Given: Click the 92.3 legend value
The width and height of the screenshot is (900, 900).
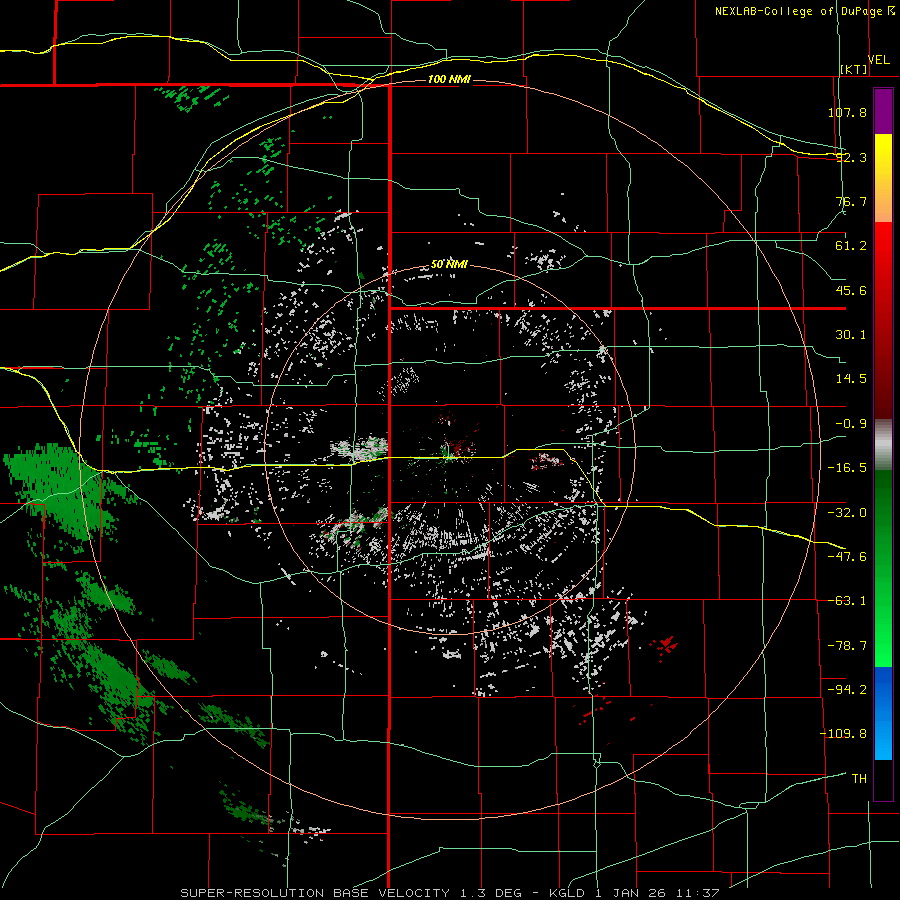Looking at the screenshot, I should click(851, 157).
